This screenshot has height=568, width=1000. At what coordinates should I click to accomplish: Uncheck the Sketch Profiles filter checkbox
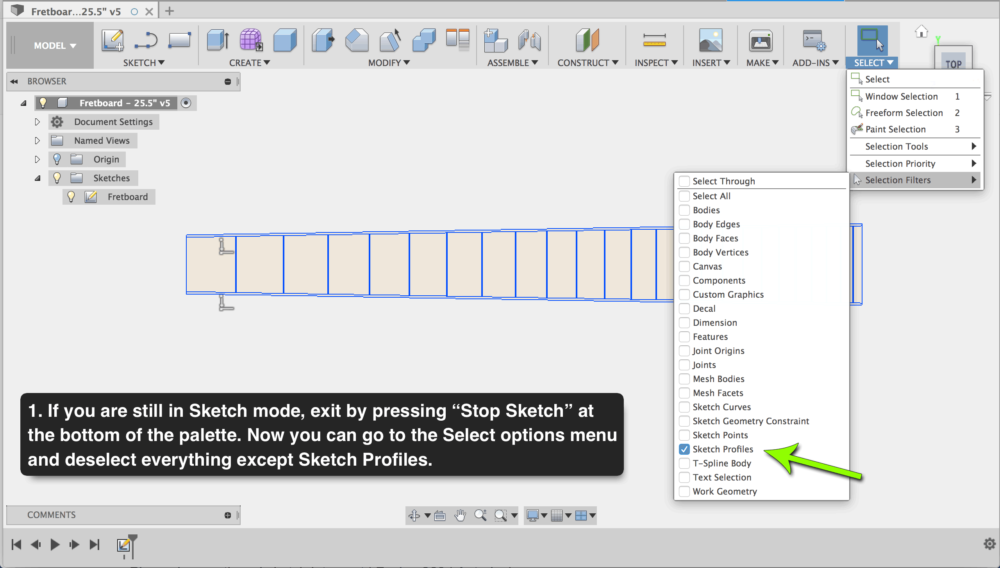(684, 450)
